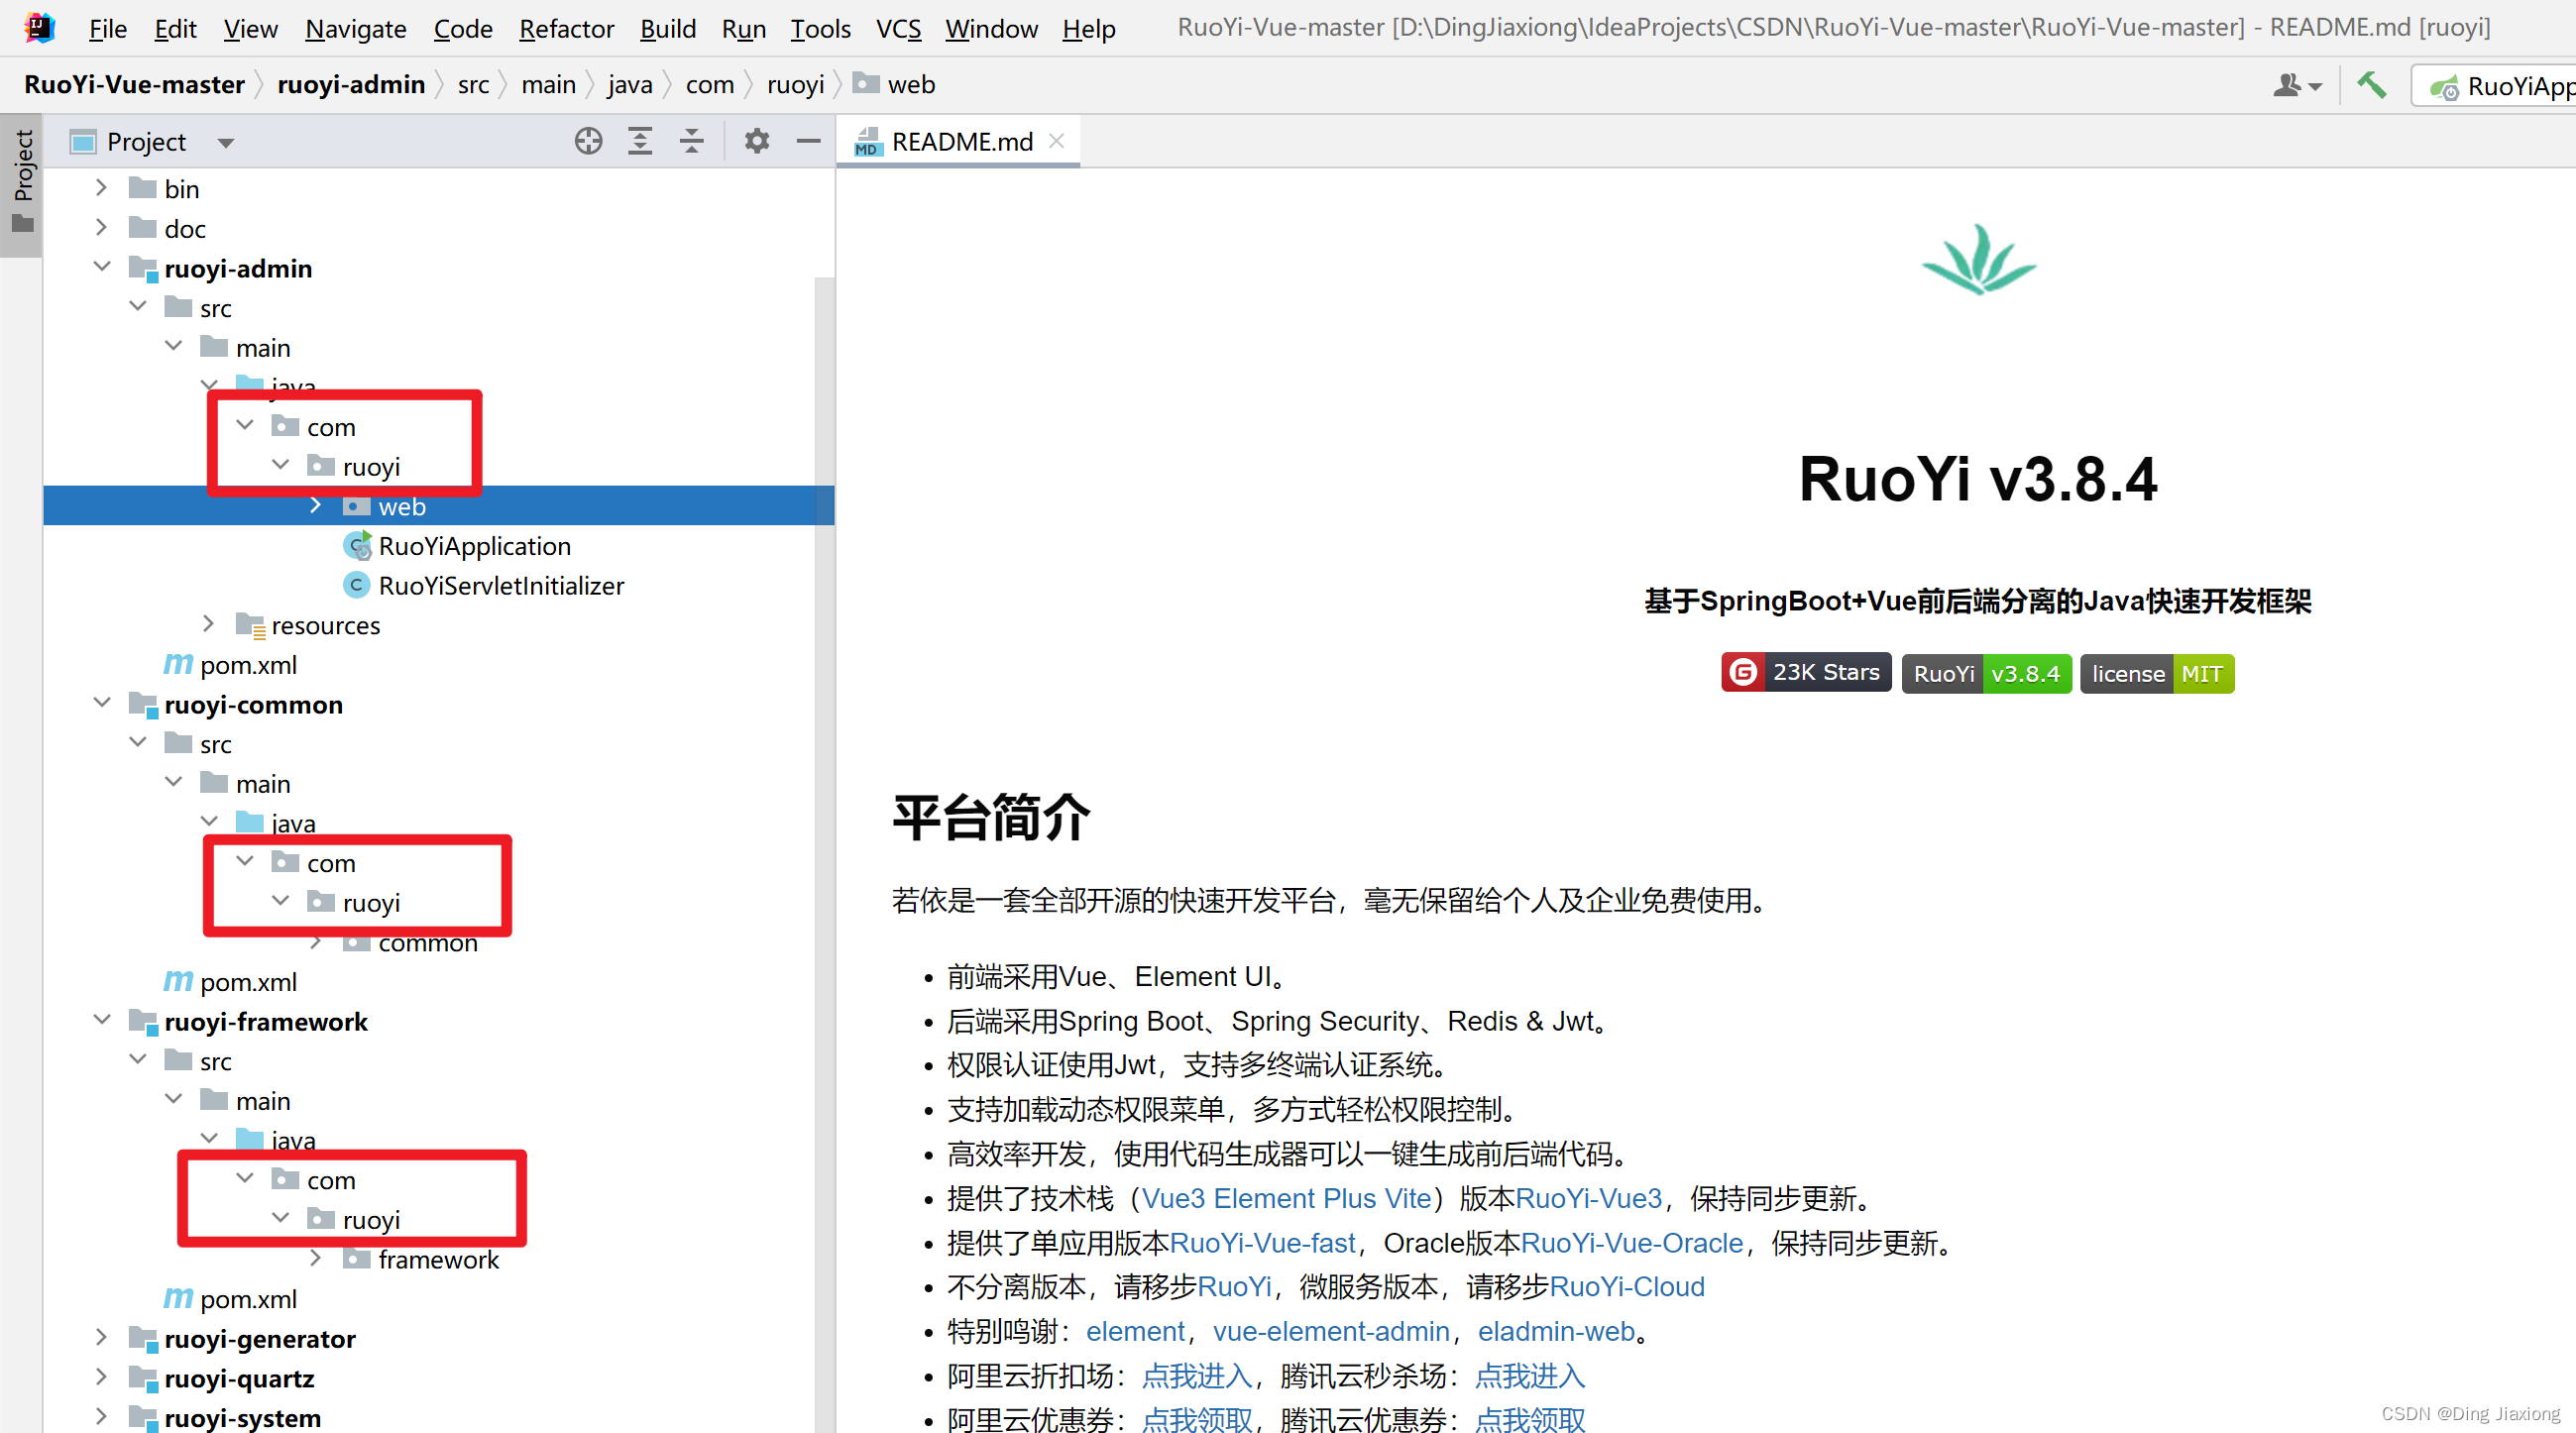The height and width of the screenshot is (1433, 2576).
Task: Click the ruoyi-admin module folder icon
Action: 143,268
